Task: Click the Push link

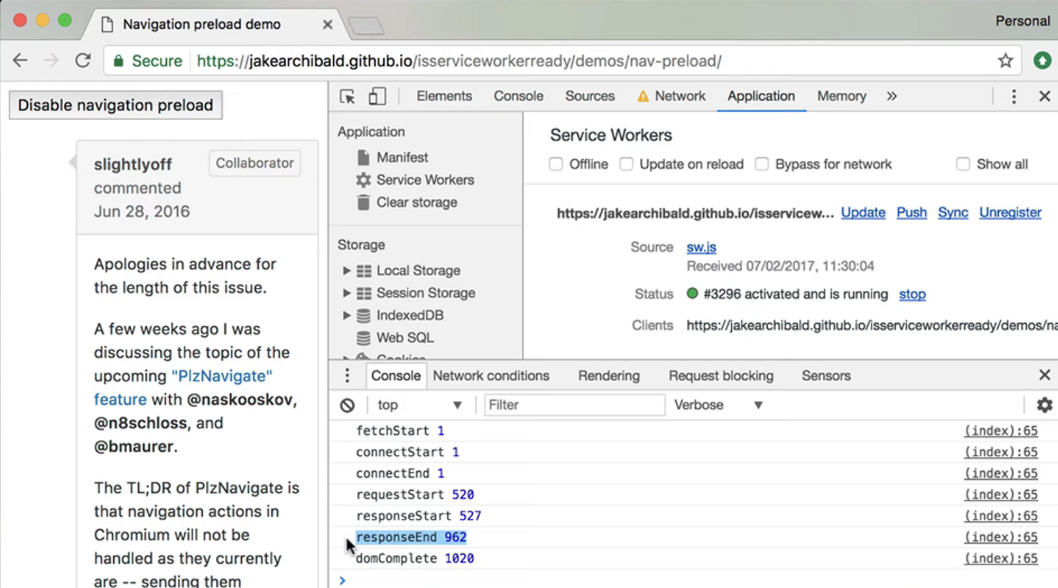Action: (x=912, y=213)
